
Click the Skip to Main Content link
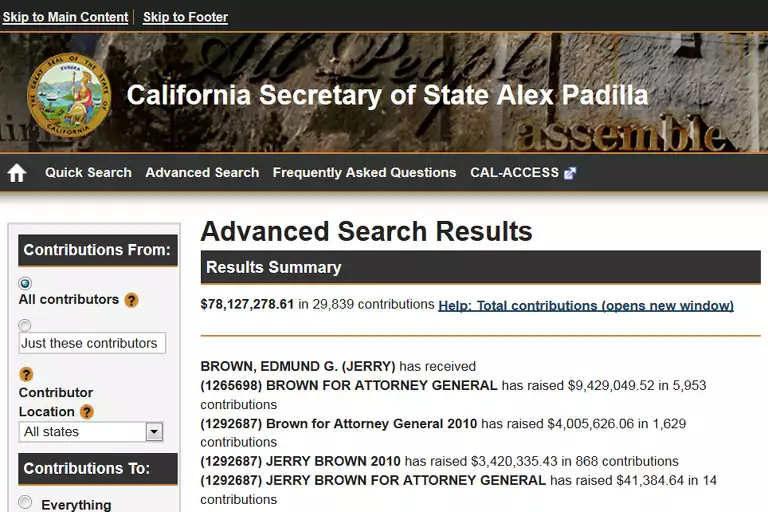point(65,17)
